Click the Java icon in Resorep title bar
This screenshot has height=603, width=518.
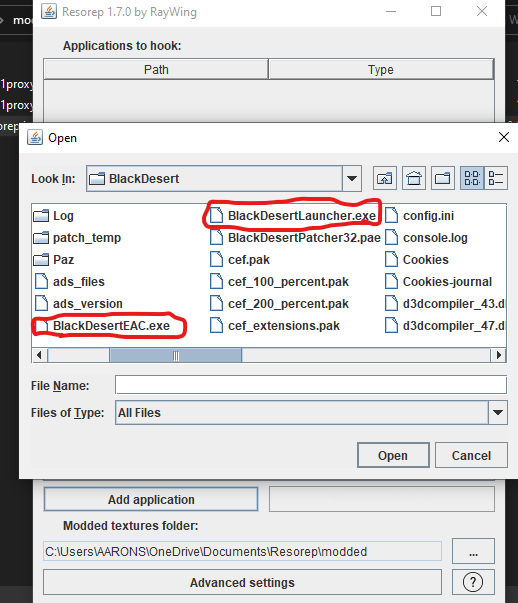(49, 11)
